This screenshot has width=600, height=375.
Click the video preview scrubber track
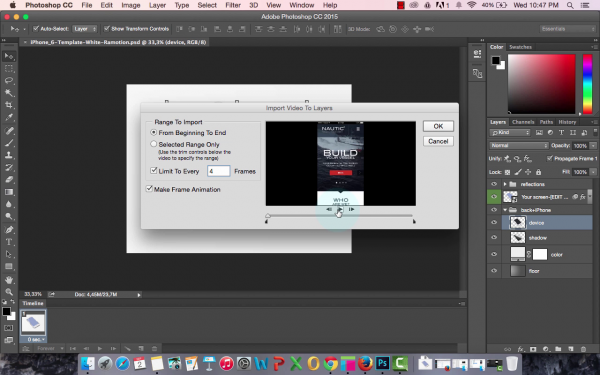340,216
